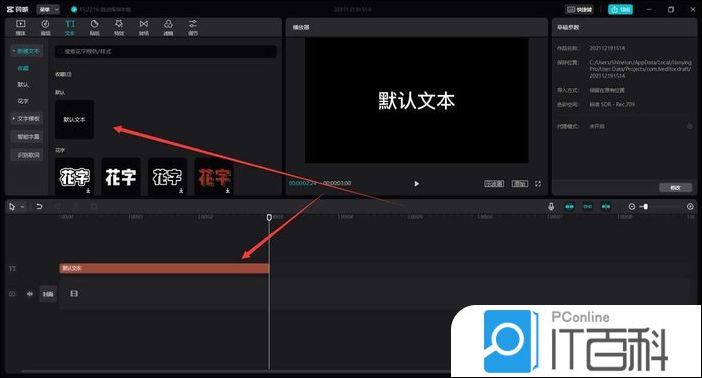
Task: Open the Audio (音频) tab
Action: 45,27
